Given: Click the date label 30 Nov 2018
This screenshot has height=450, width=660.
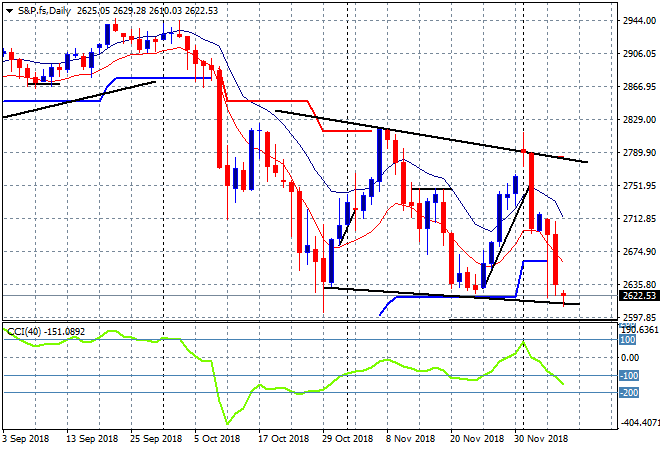Looking at the screenshot, I should point(541,439).
